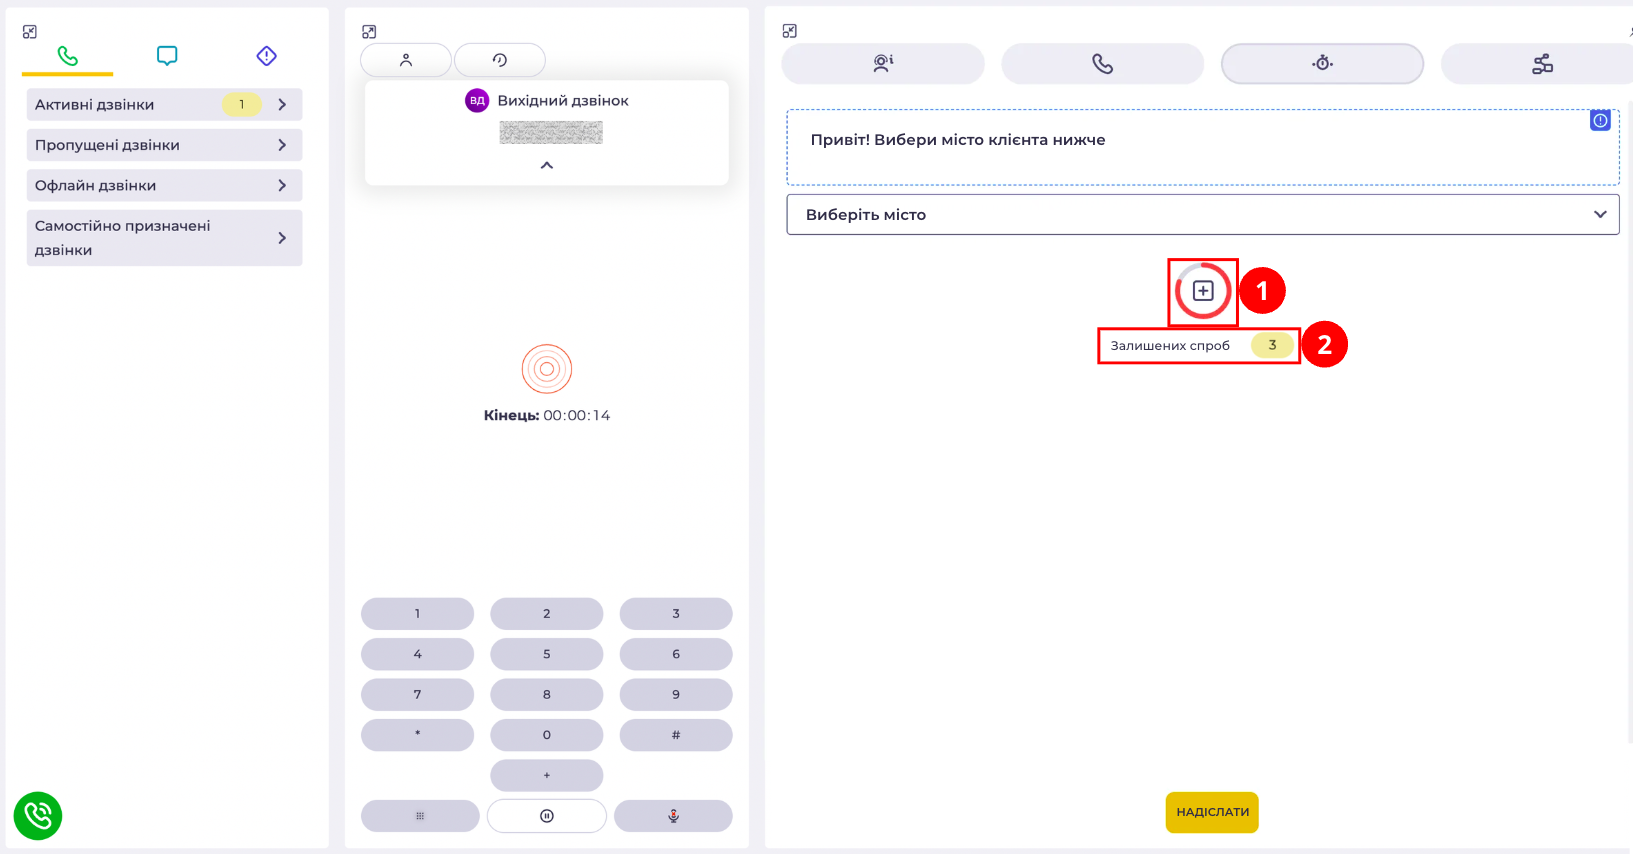Expand Пропущені дзвінки section
Screen dimensions: 1633x854
164,145
